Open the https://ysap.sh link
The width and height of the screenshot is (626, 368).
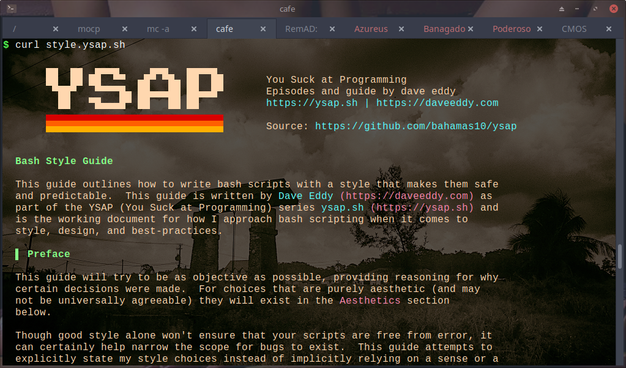click(312, 103)
